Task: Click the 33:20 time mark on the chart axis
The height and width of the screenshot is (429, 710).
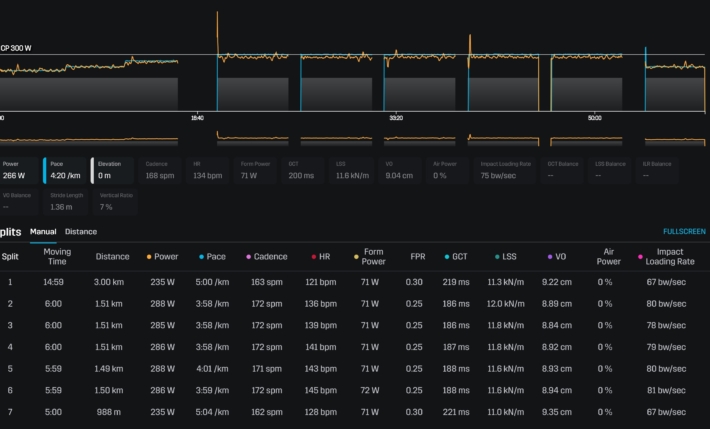Action: coord(396,118)
